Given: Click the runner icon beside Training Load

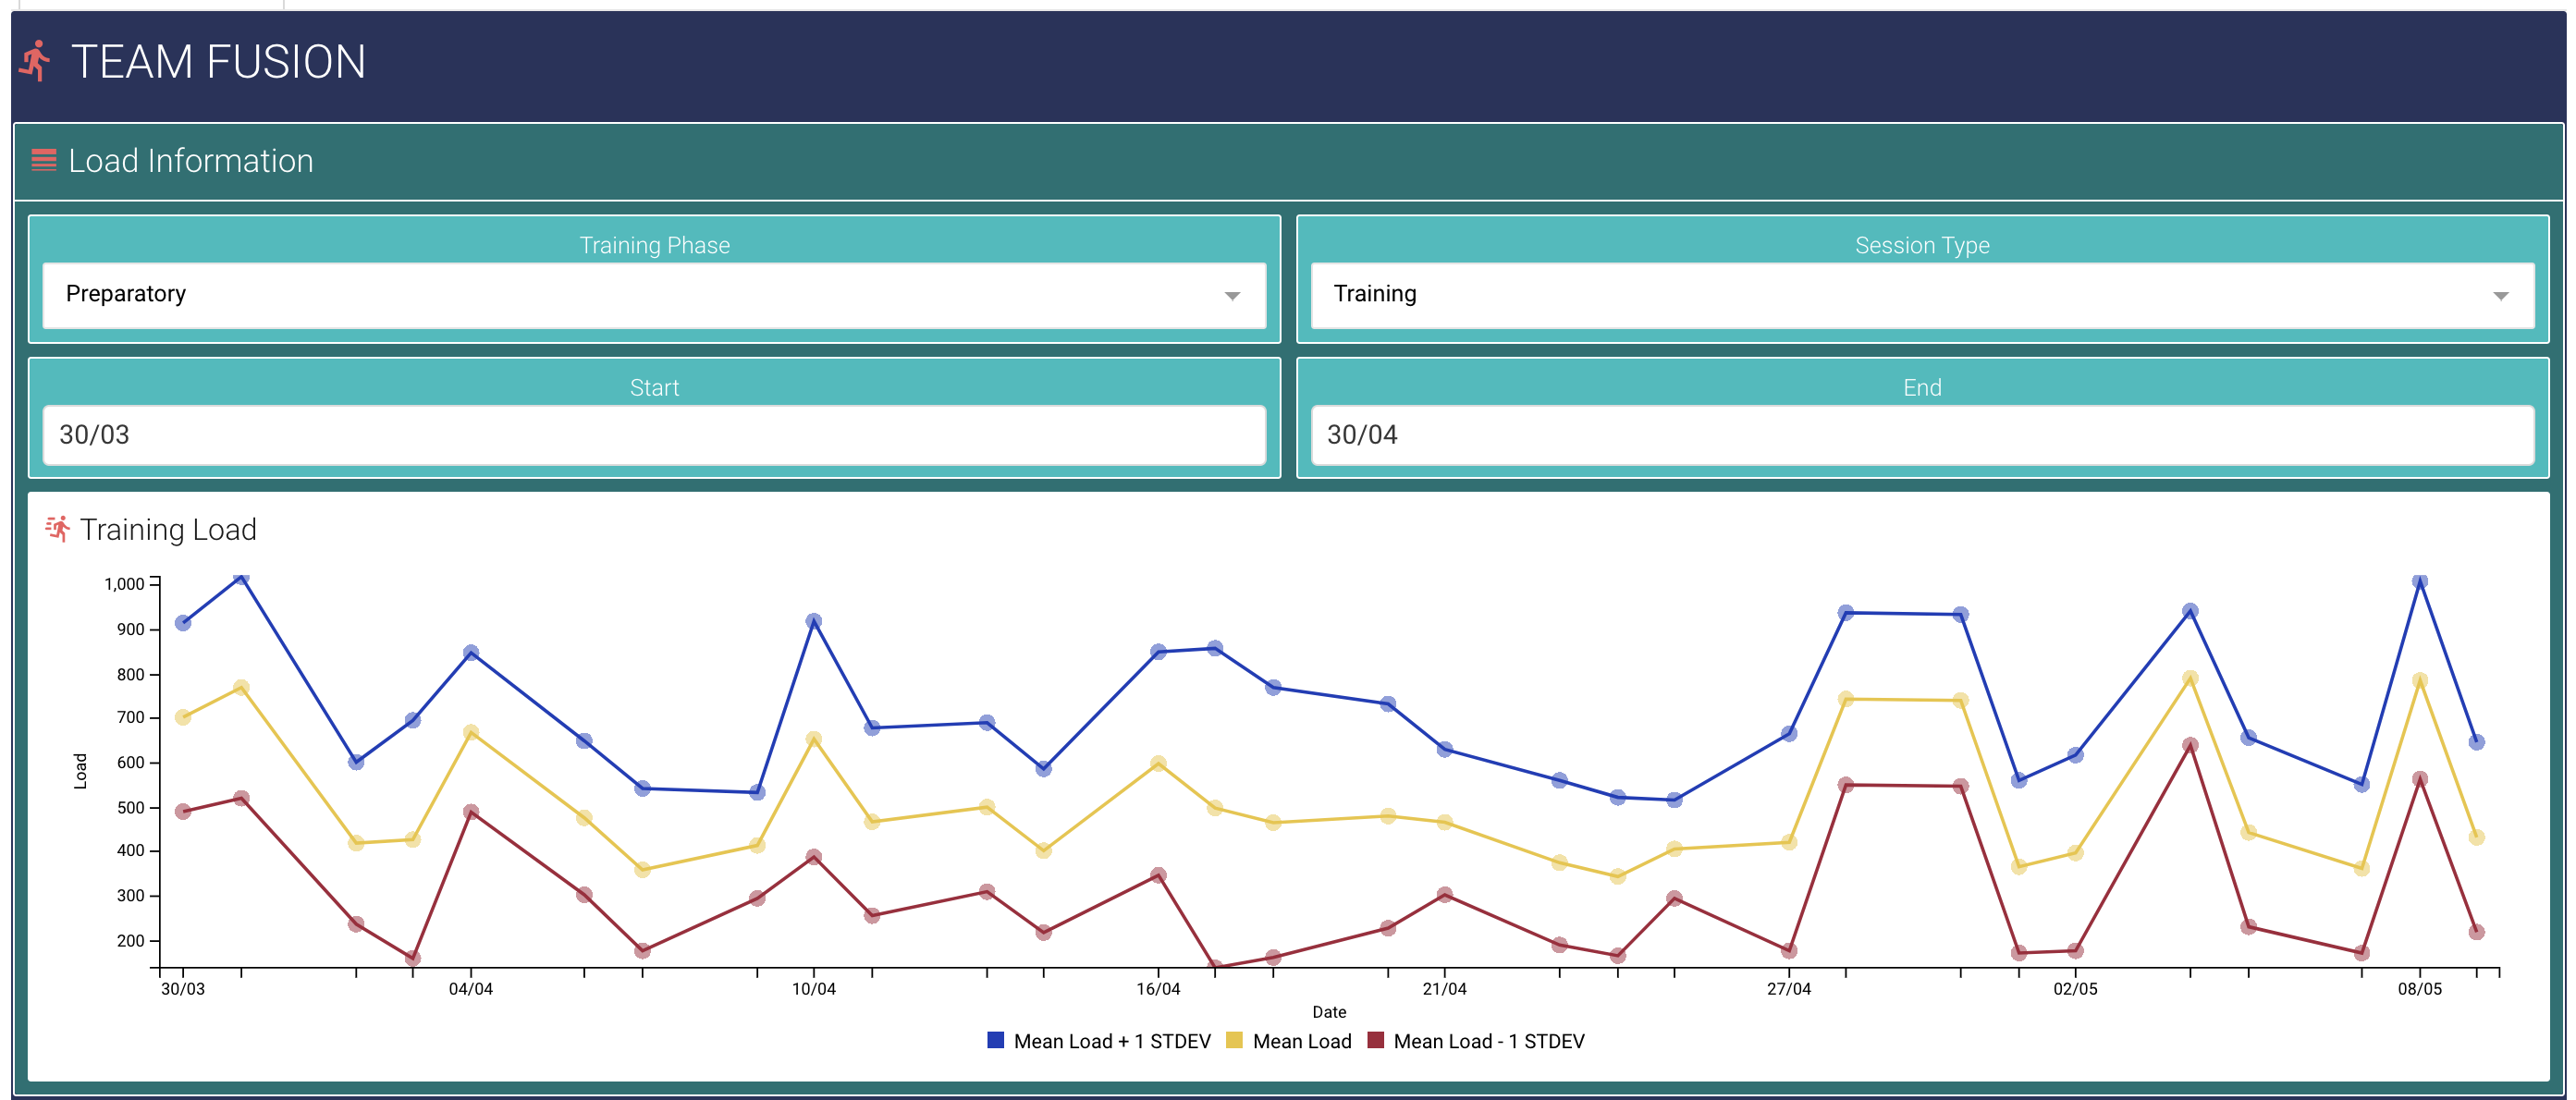Looking at the screenshot, I should 58,529.
